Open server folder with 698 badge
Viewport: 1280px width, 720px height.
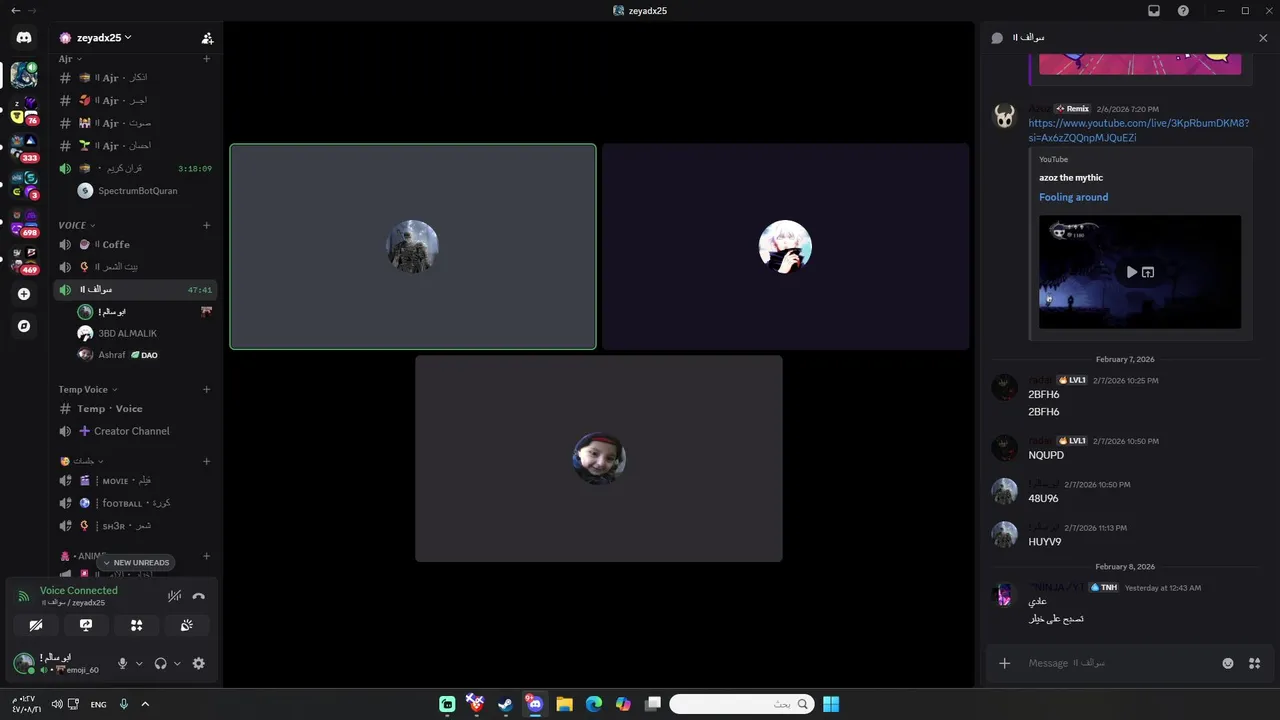click(x=24, y=221)
